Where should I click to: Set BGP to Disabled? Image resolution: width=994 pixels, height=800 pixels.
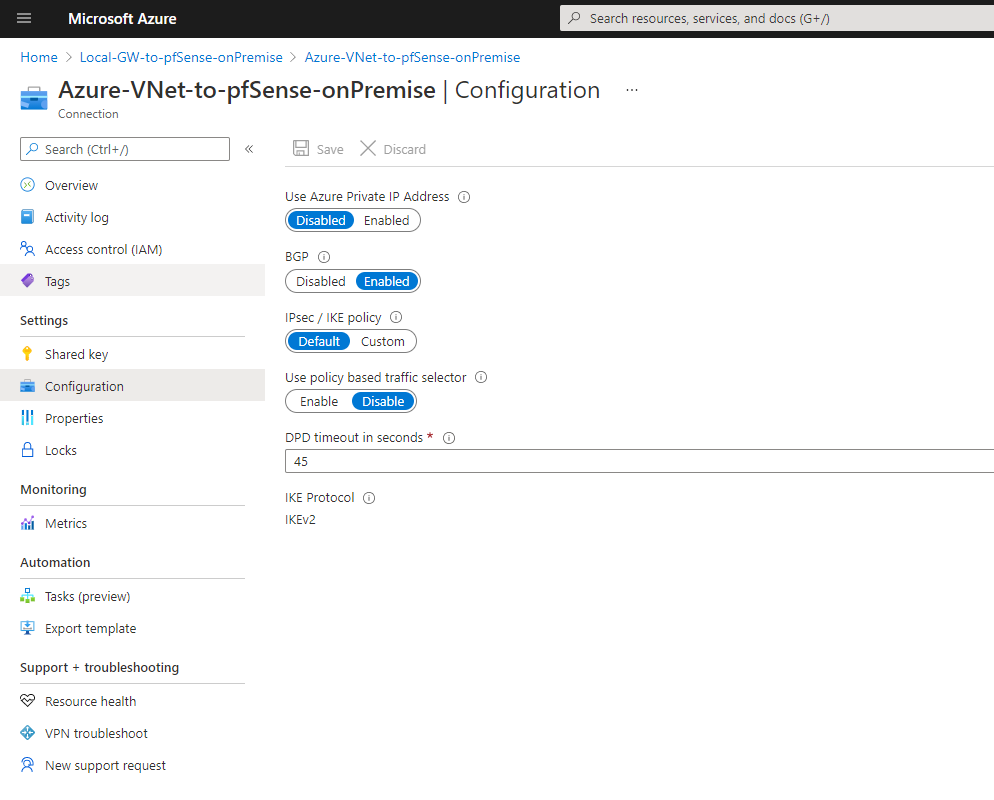[321, 281]
